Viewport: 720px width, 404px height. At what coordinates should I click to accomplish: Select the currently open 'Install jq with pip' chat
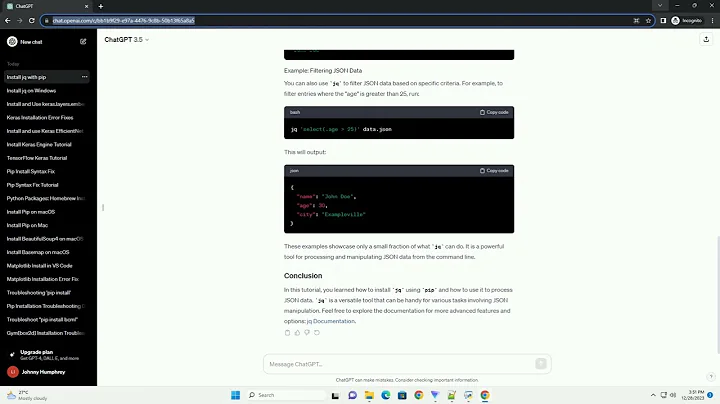coord(47,77)
